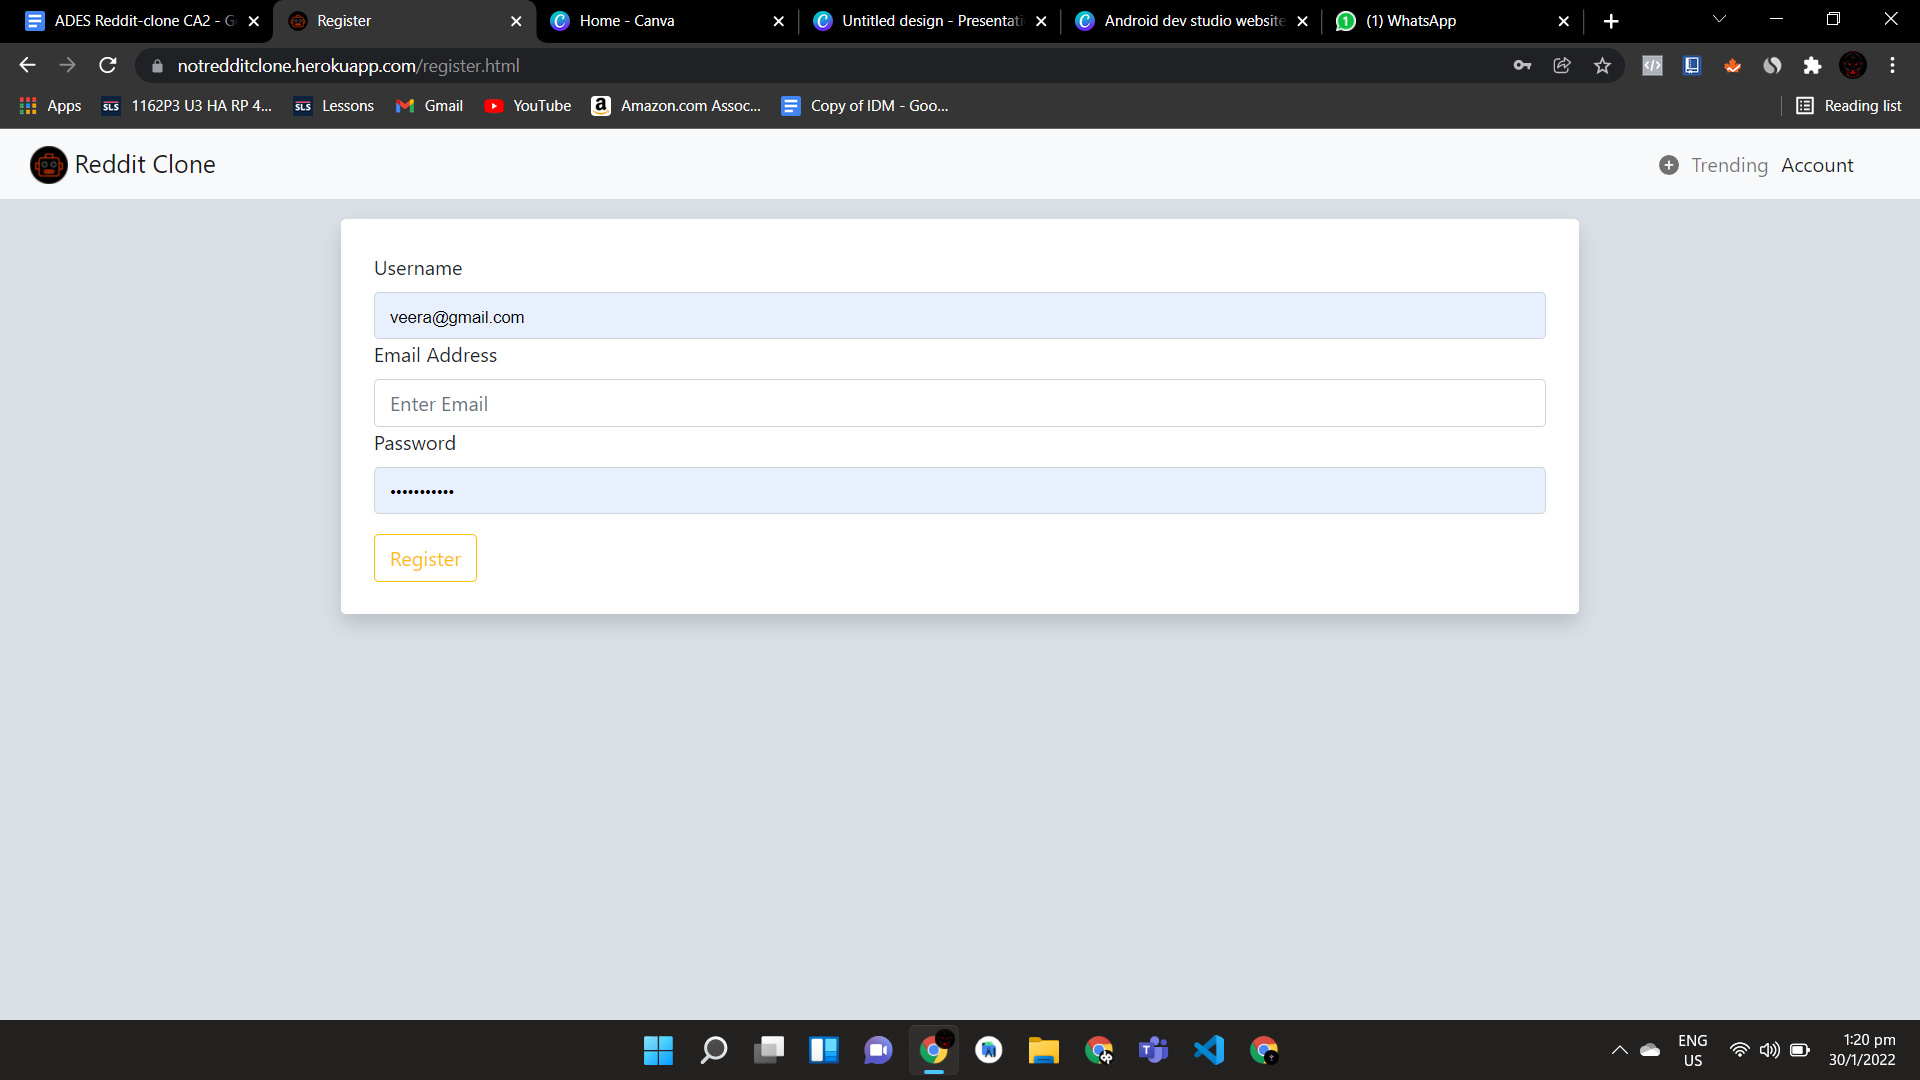Focus the Enter Email input field

[959, 403]
